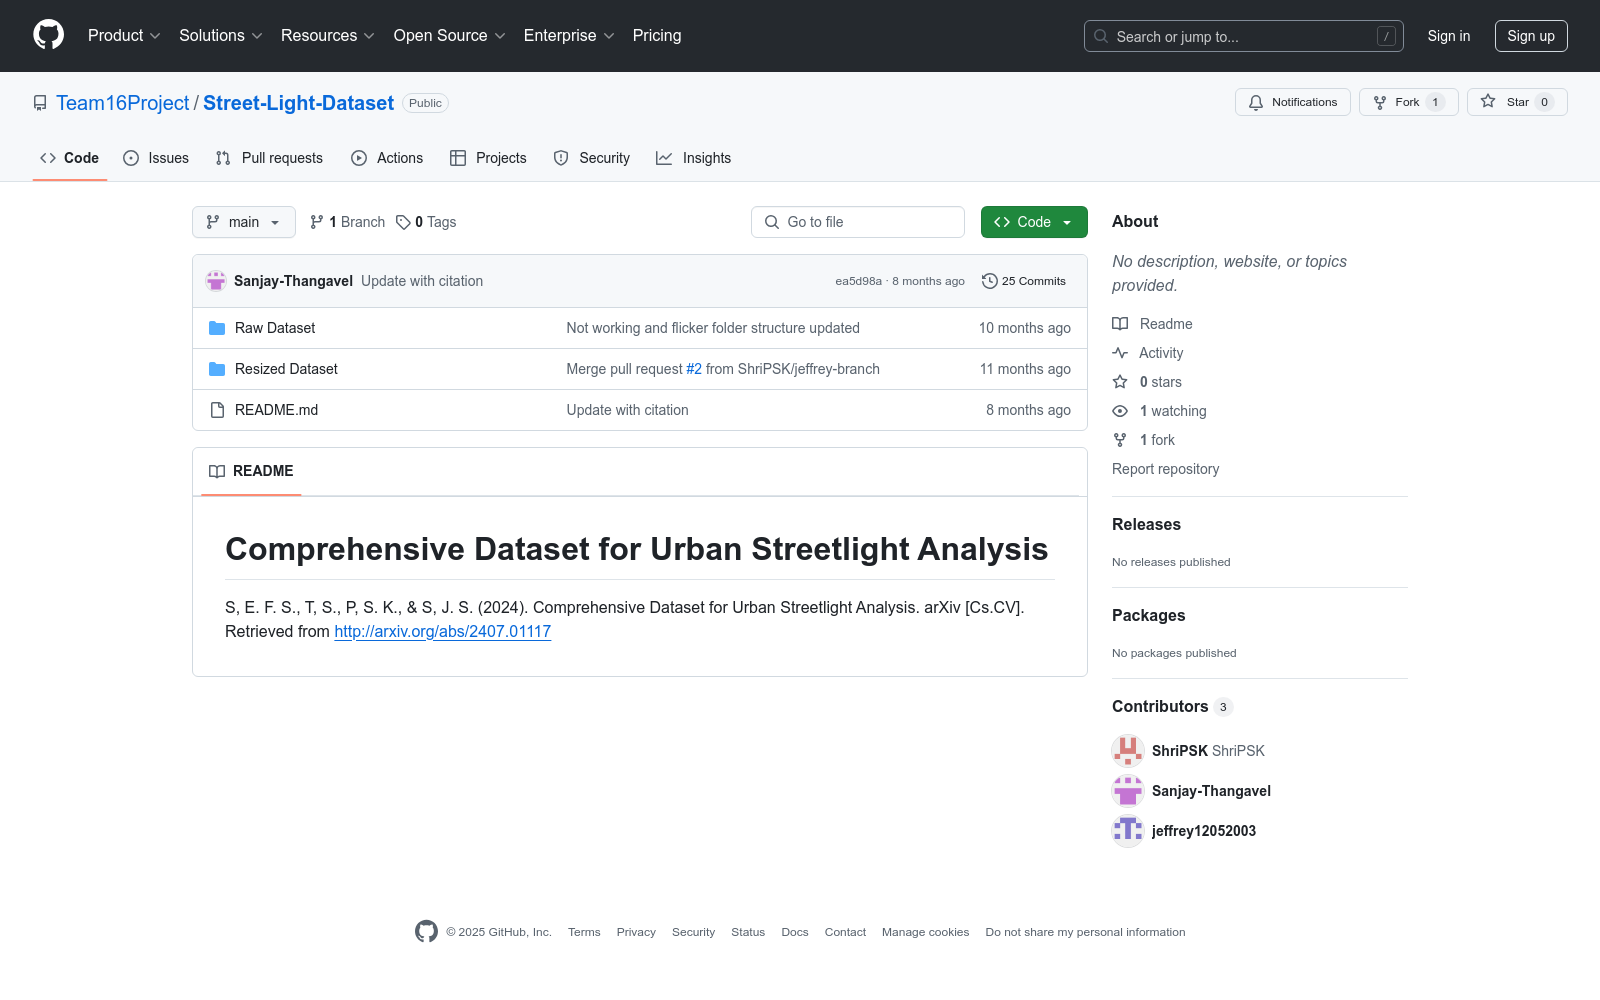Click ShriPSK contributor avatar

tap(1128, 751)
